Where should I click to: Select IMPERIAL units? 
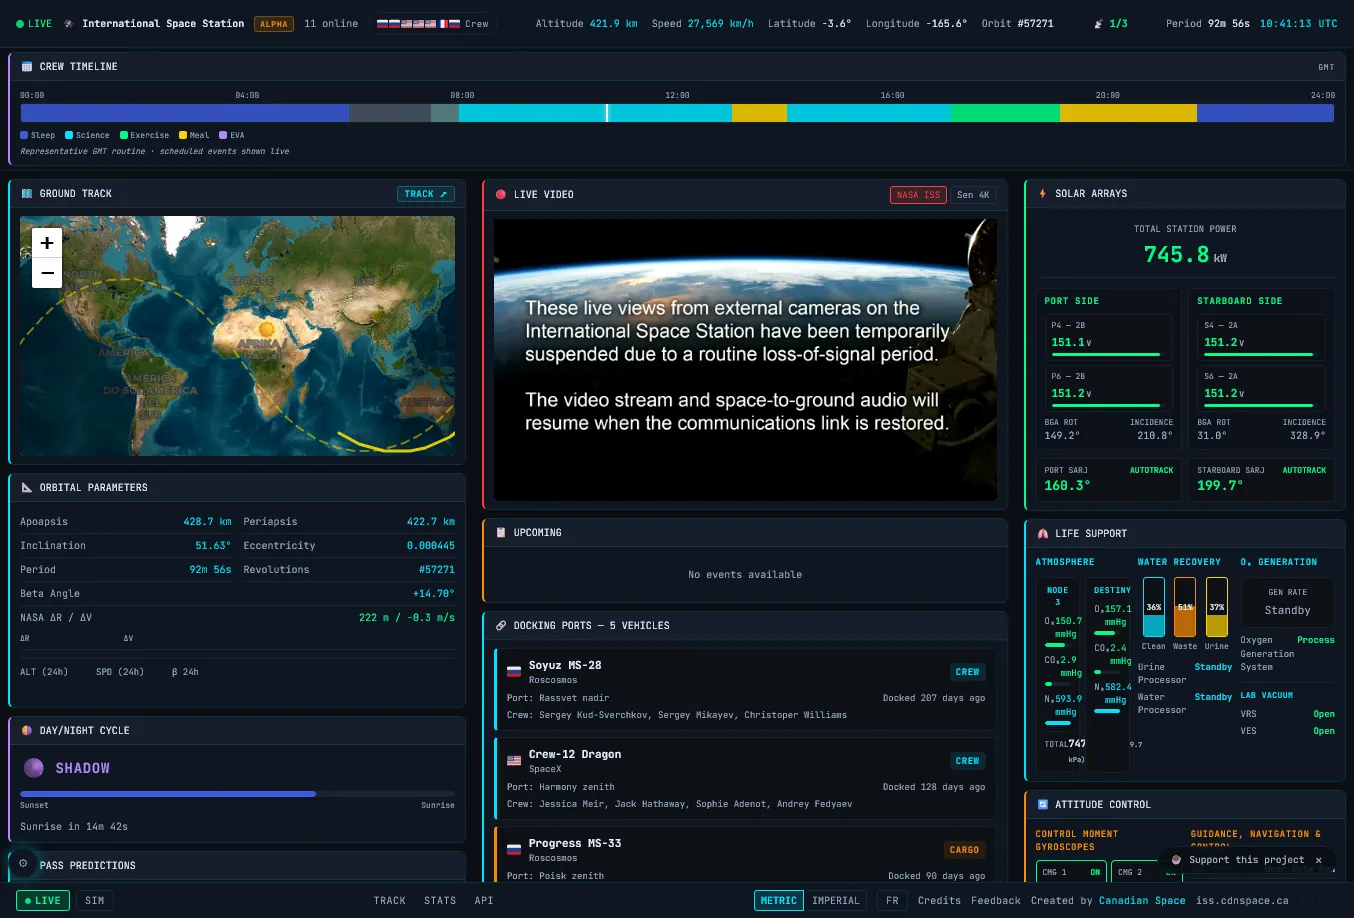(836, 900)
